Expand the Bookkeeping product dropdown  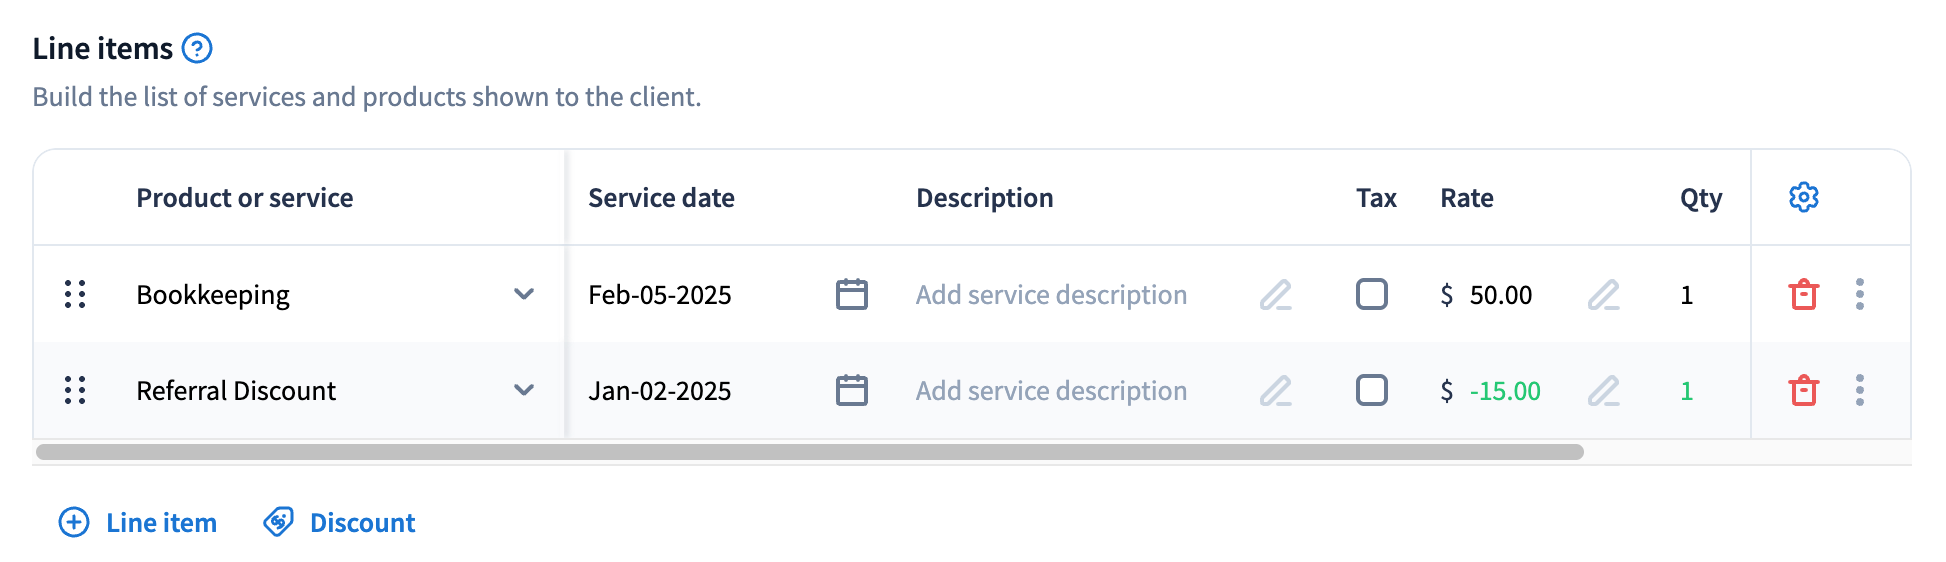point(523,294)
